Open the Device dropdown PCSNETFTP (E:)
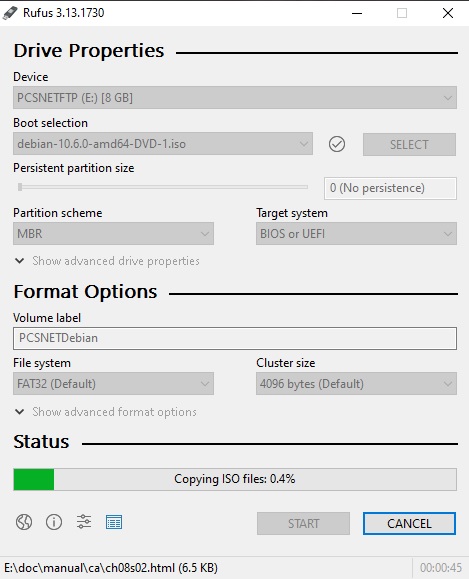This screenshot has width=469, height=579. coord(235,97)
